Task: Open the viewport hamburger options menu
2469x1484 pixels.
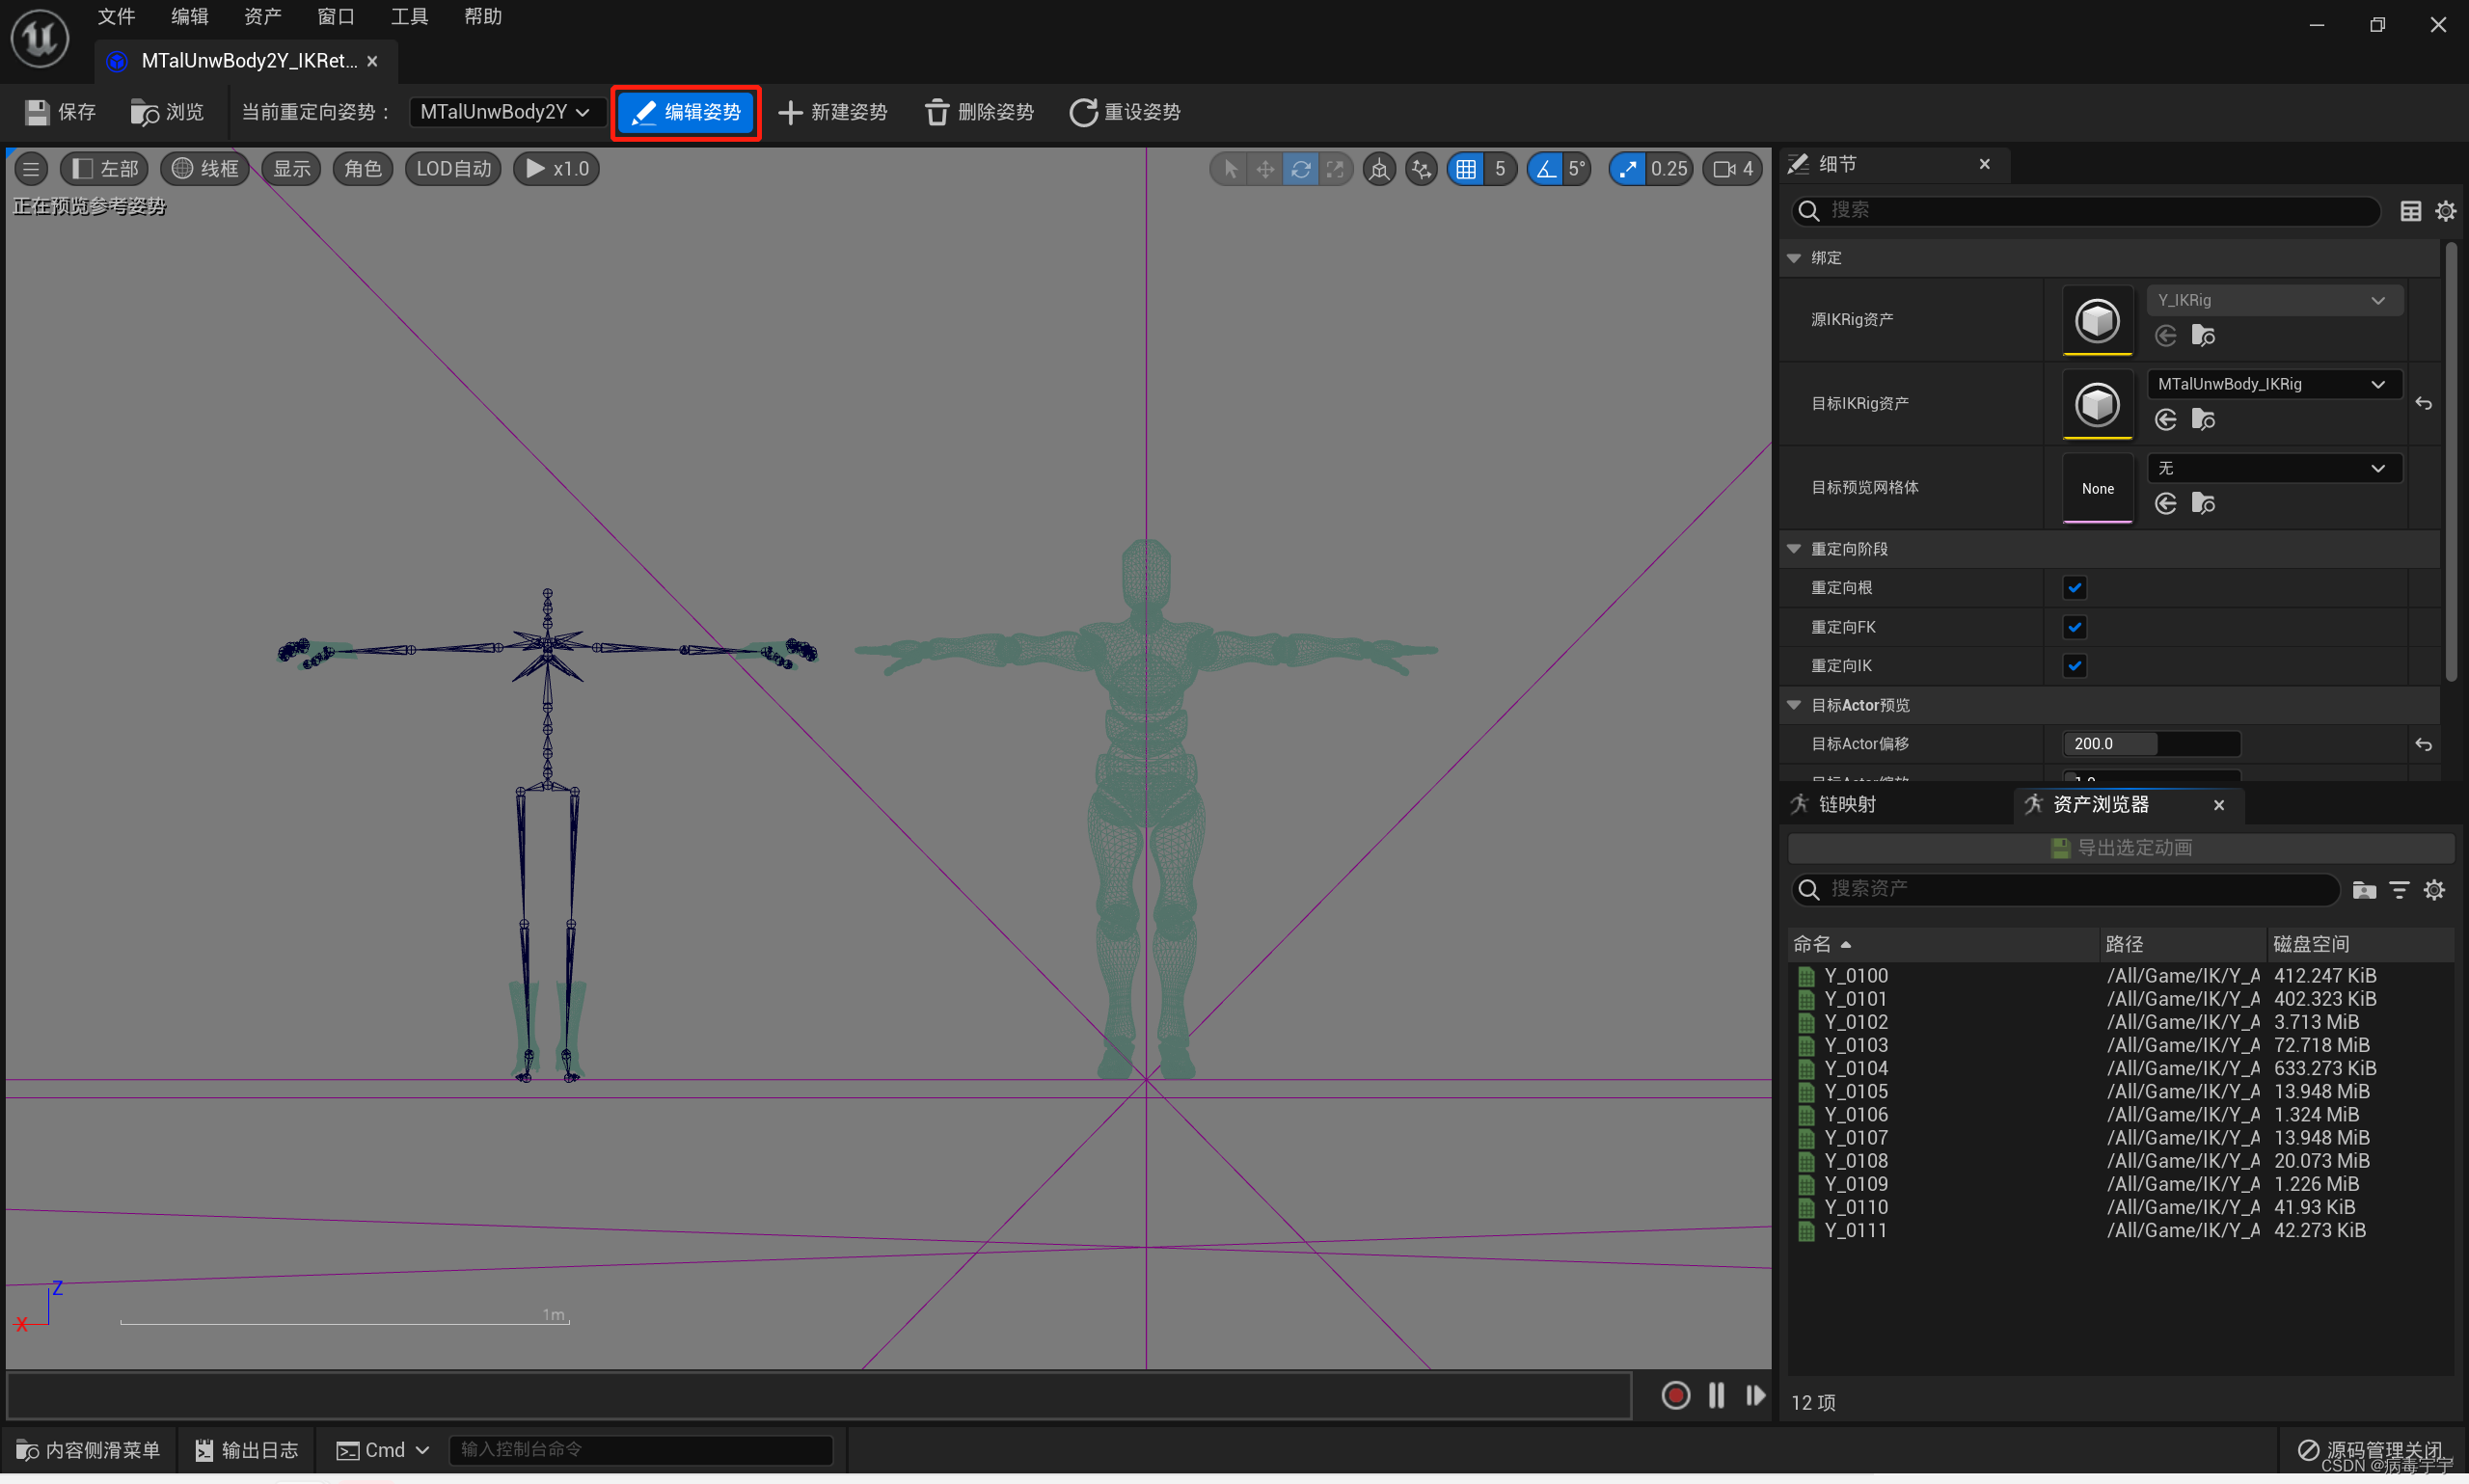Action: pos(31,169)
